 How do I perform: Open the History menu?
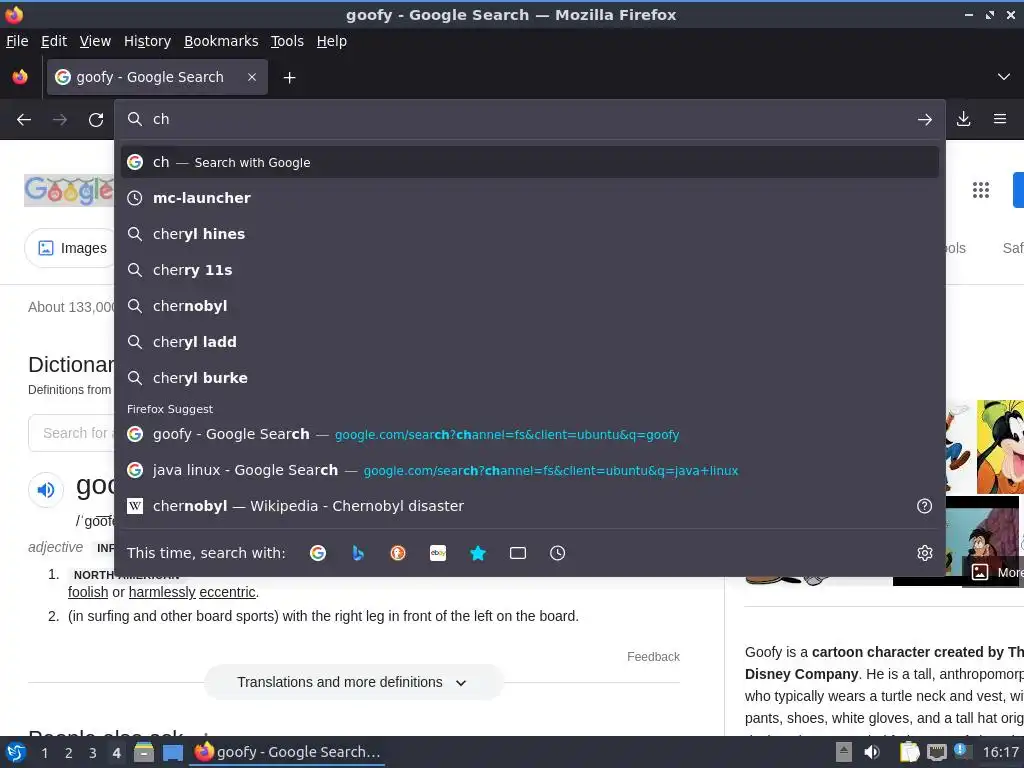point(148,41)
